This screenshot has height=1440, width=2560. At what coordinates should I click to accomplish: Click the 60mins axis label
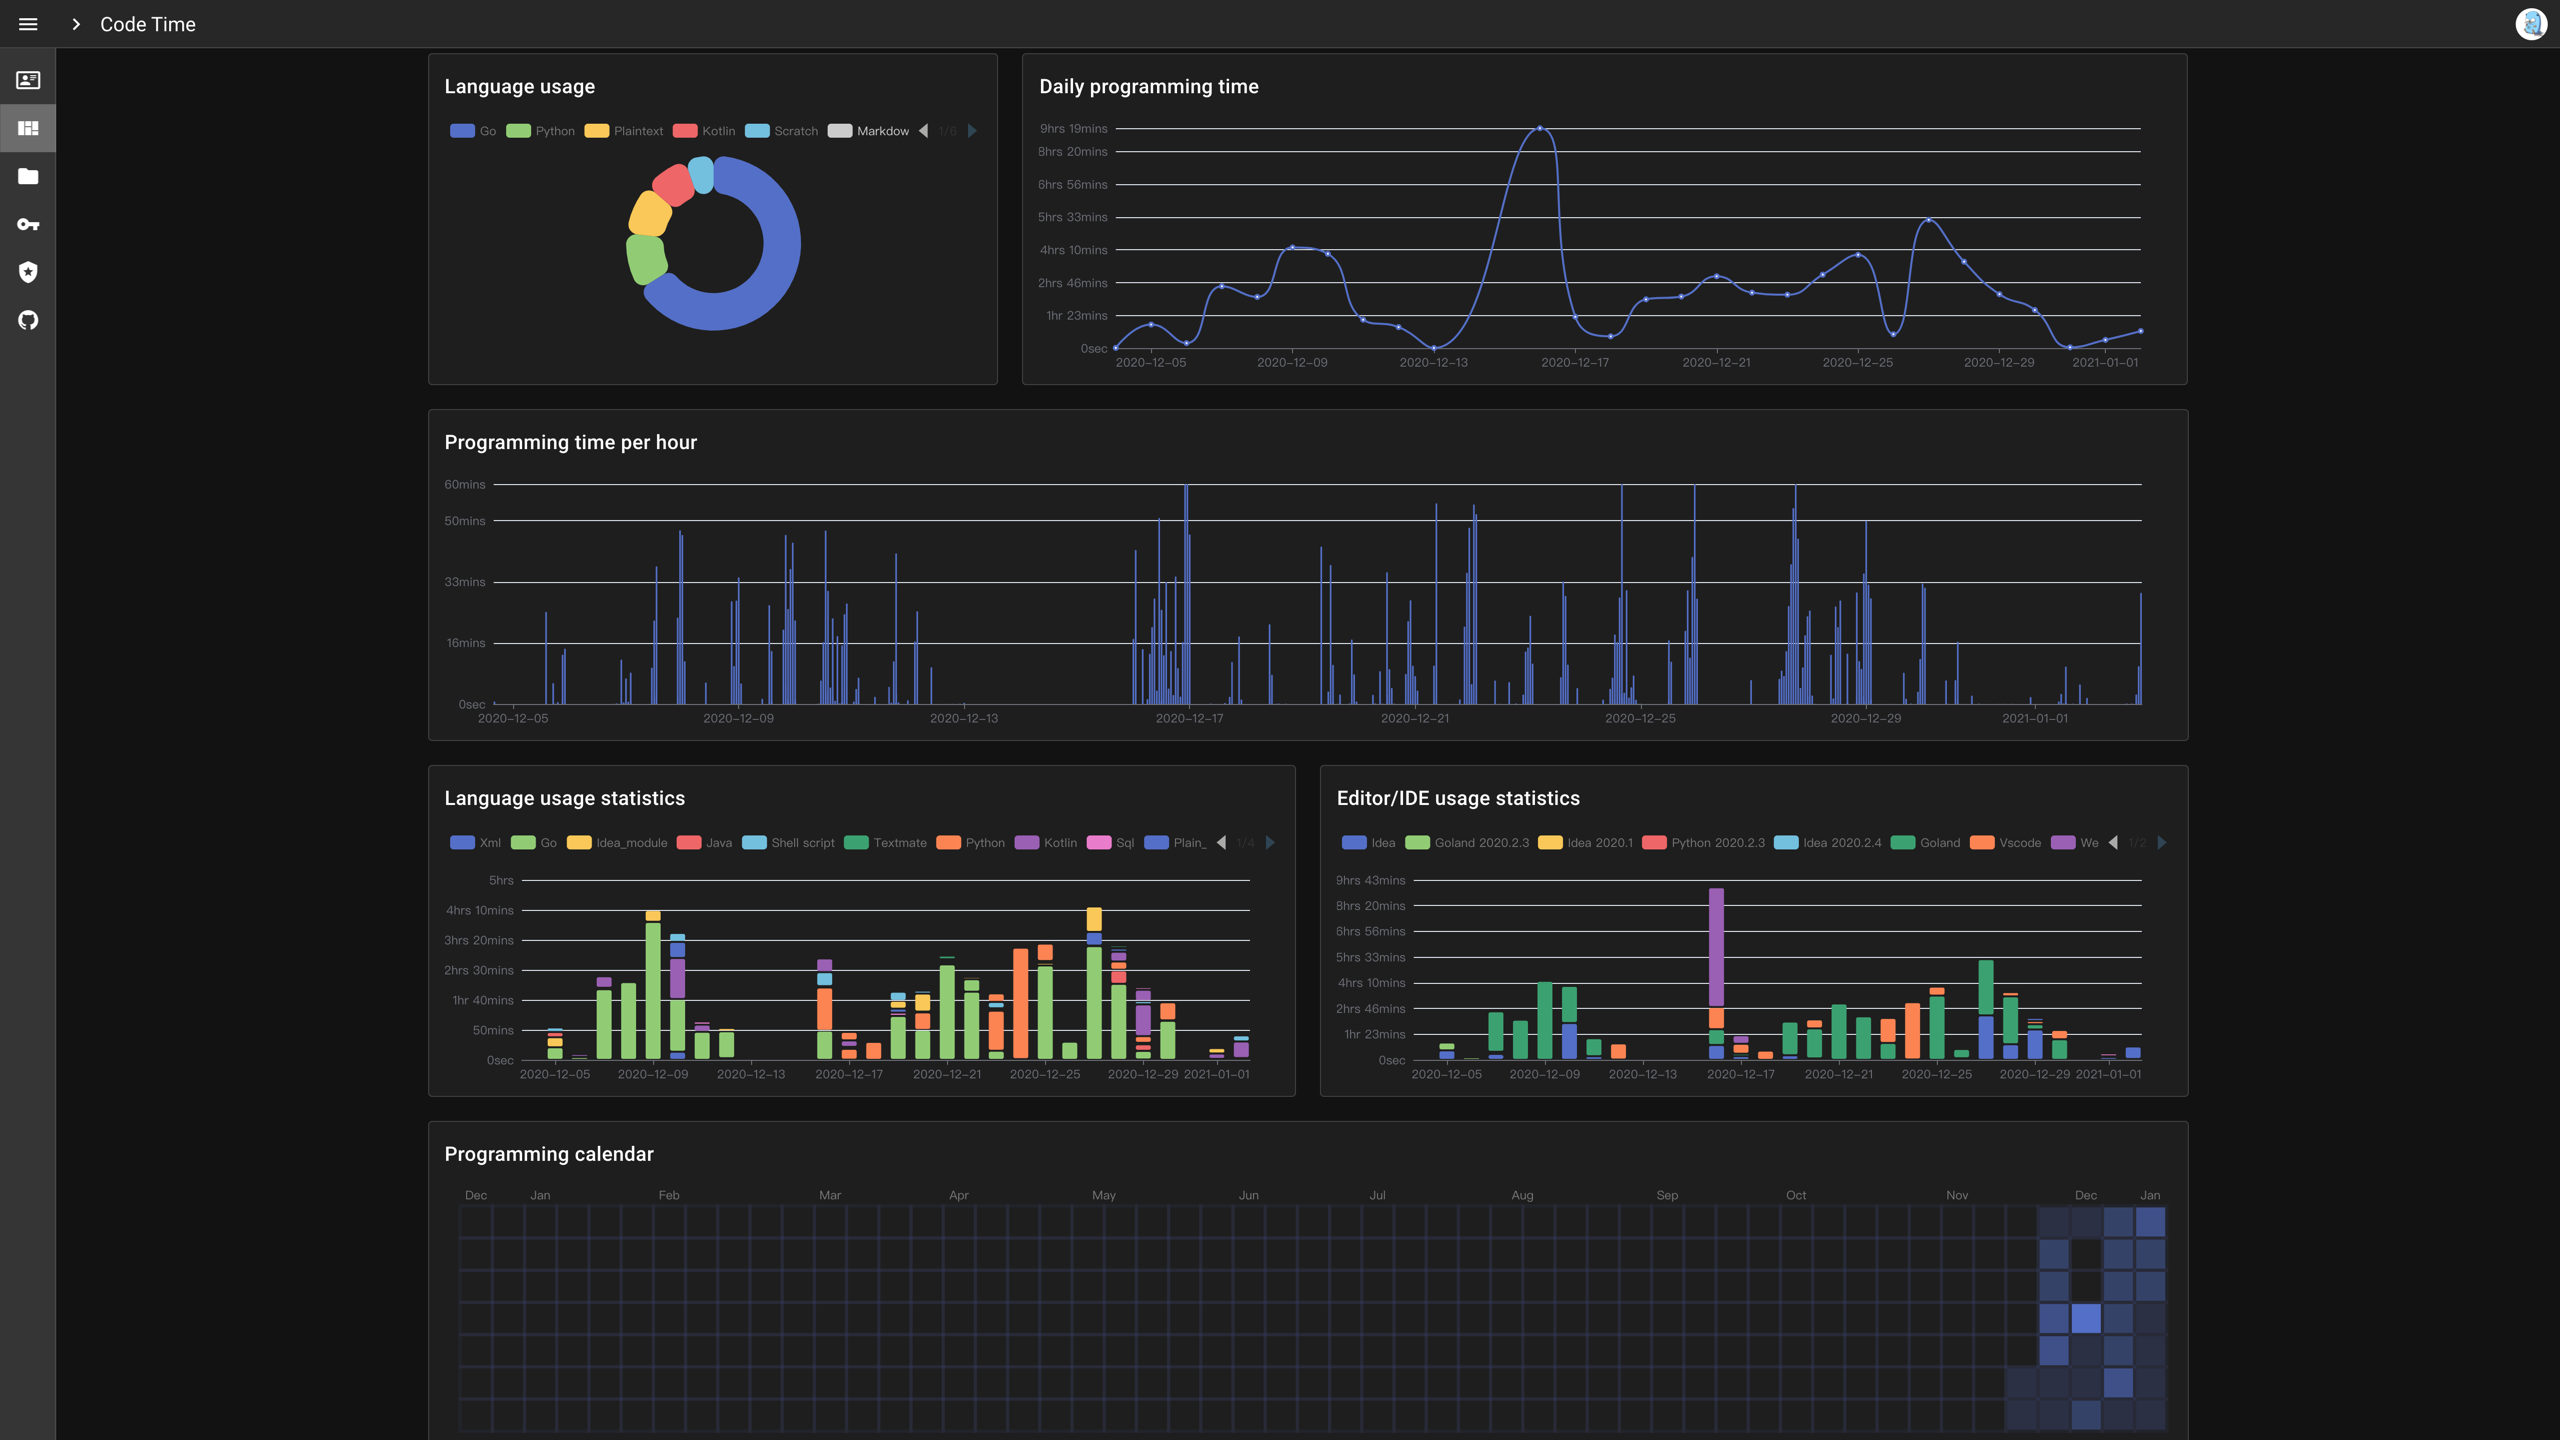[x=465, y=484]
